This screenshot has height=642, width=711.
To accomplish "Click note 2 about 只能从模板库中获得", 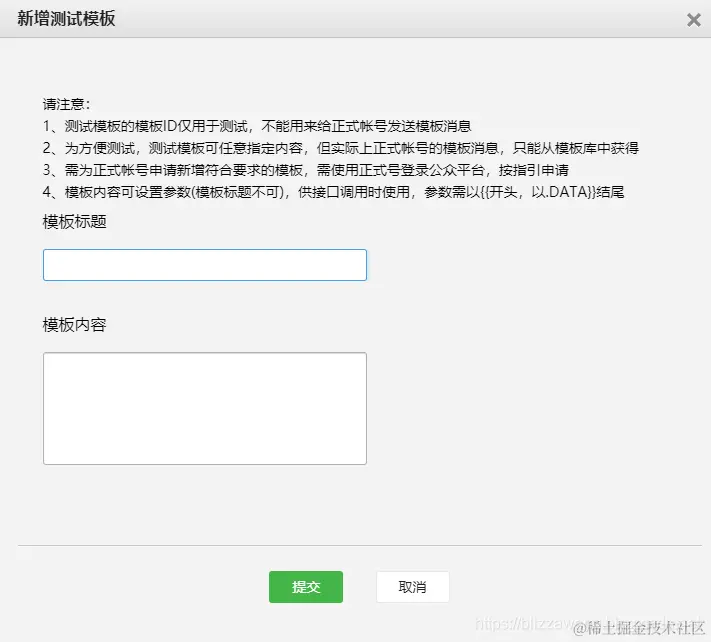I will 341,148.
